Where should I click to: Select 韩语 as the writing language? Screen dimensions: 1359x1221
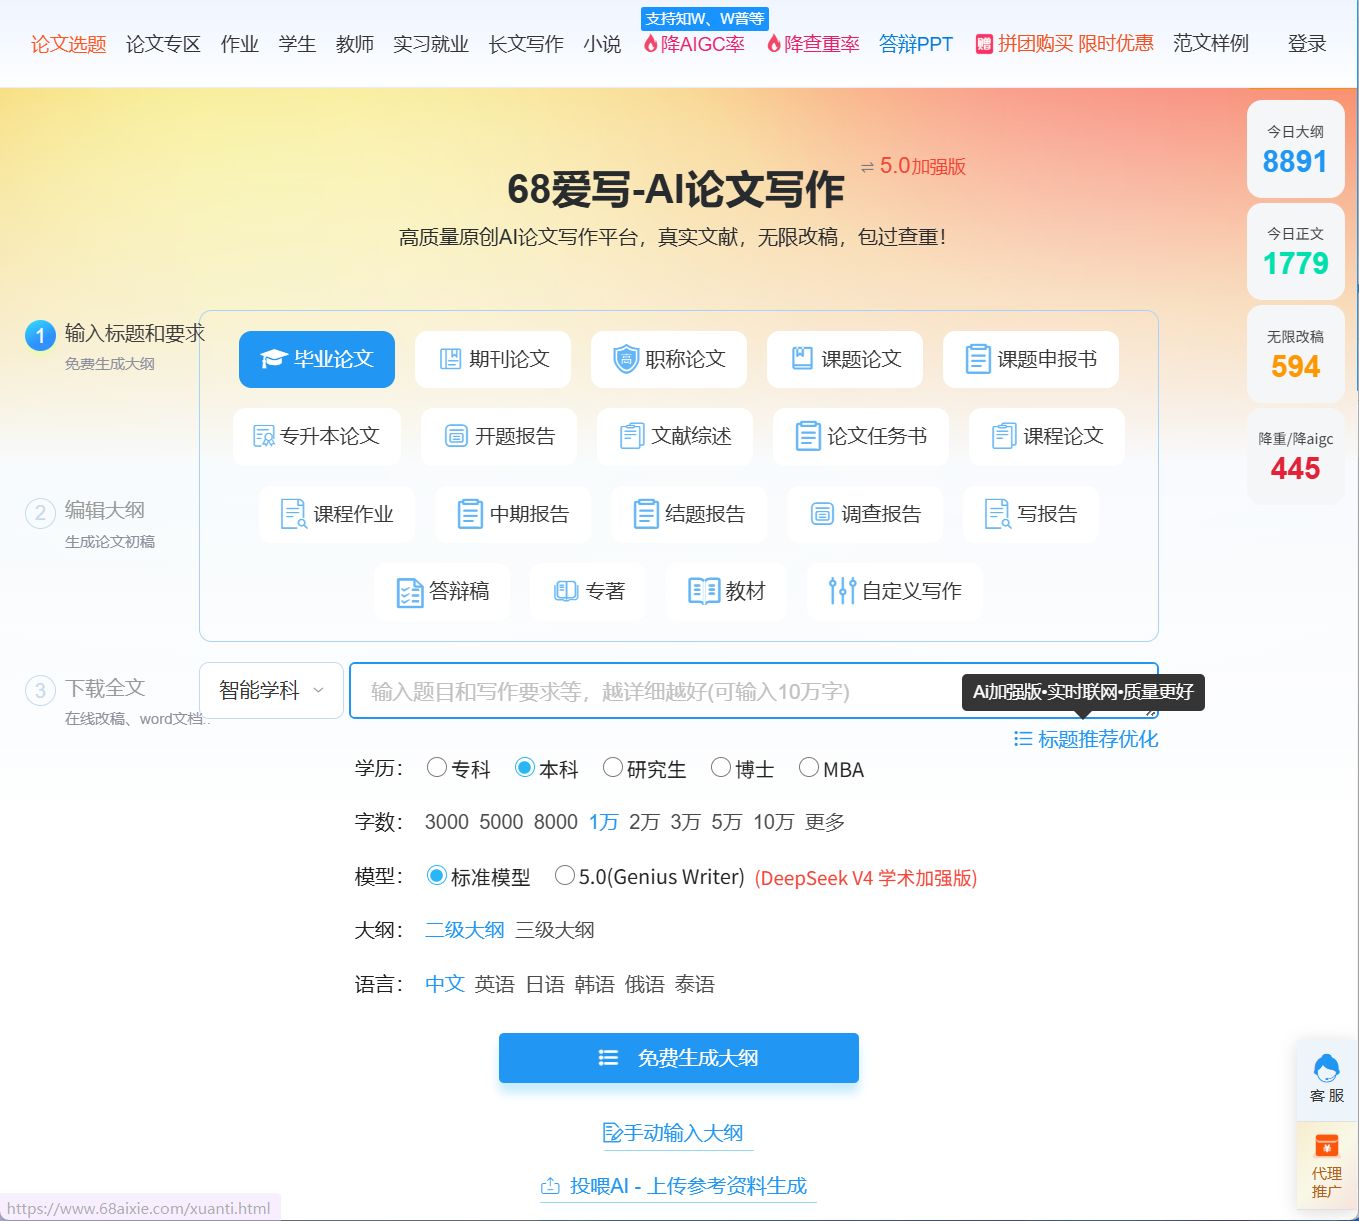pos(595,984)
